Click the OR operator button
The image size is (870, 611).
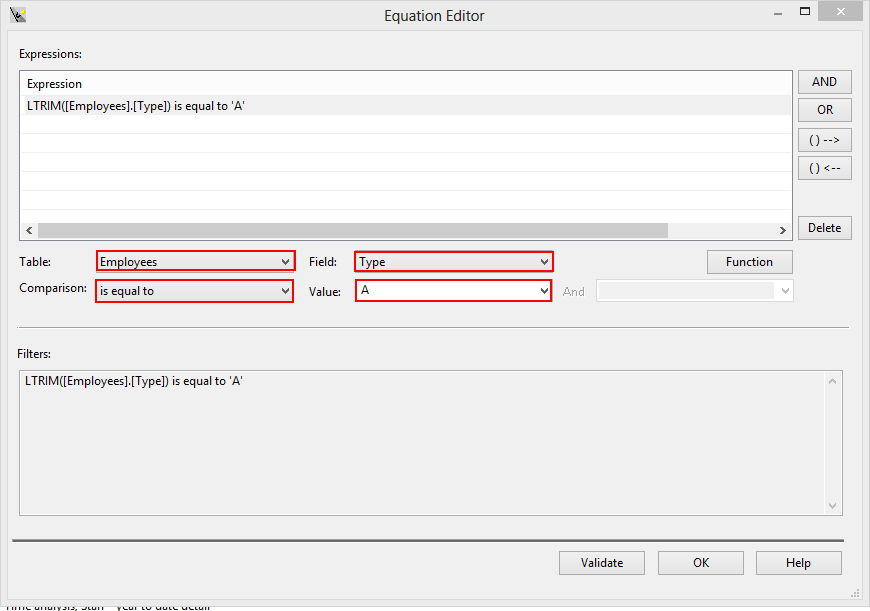point(824,110)
